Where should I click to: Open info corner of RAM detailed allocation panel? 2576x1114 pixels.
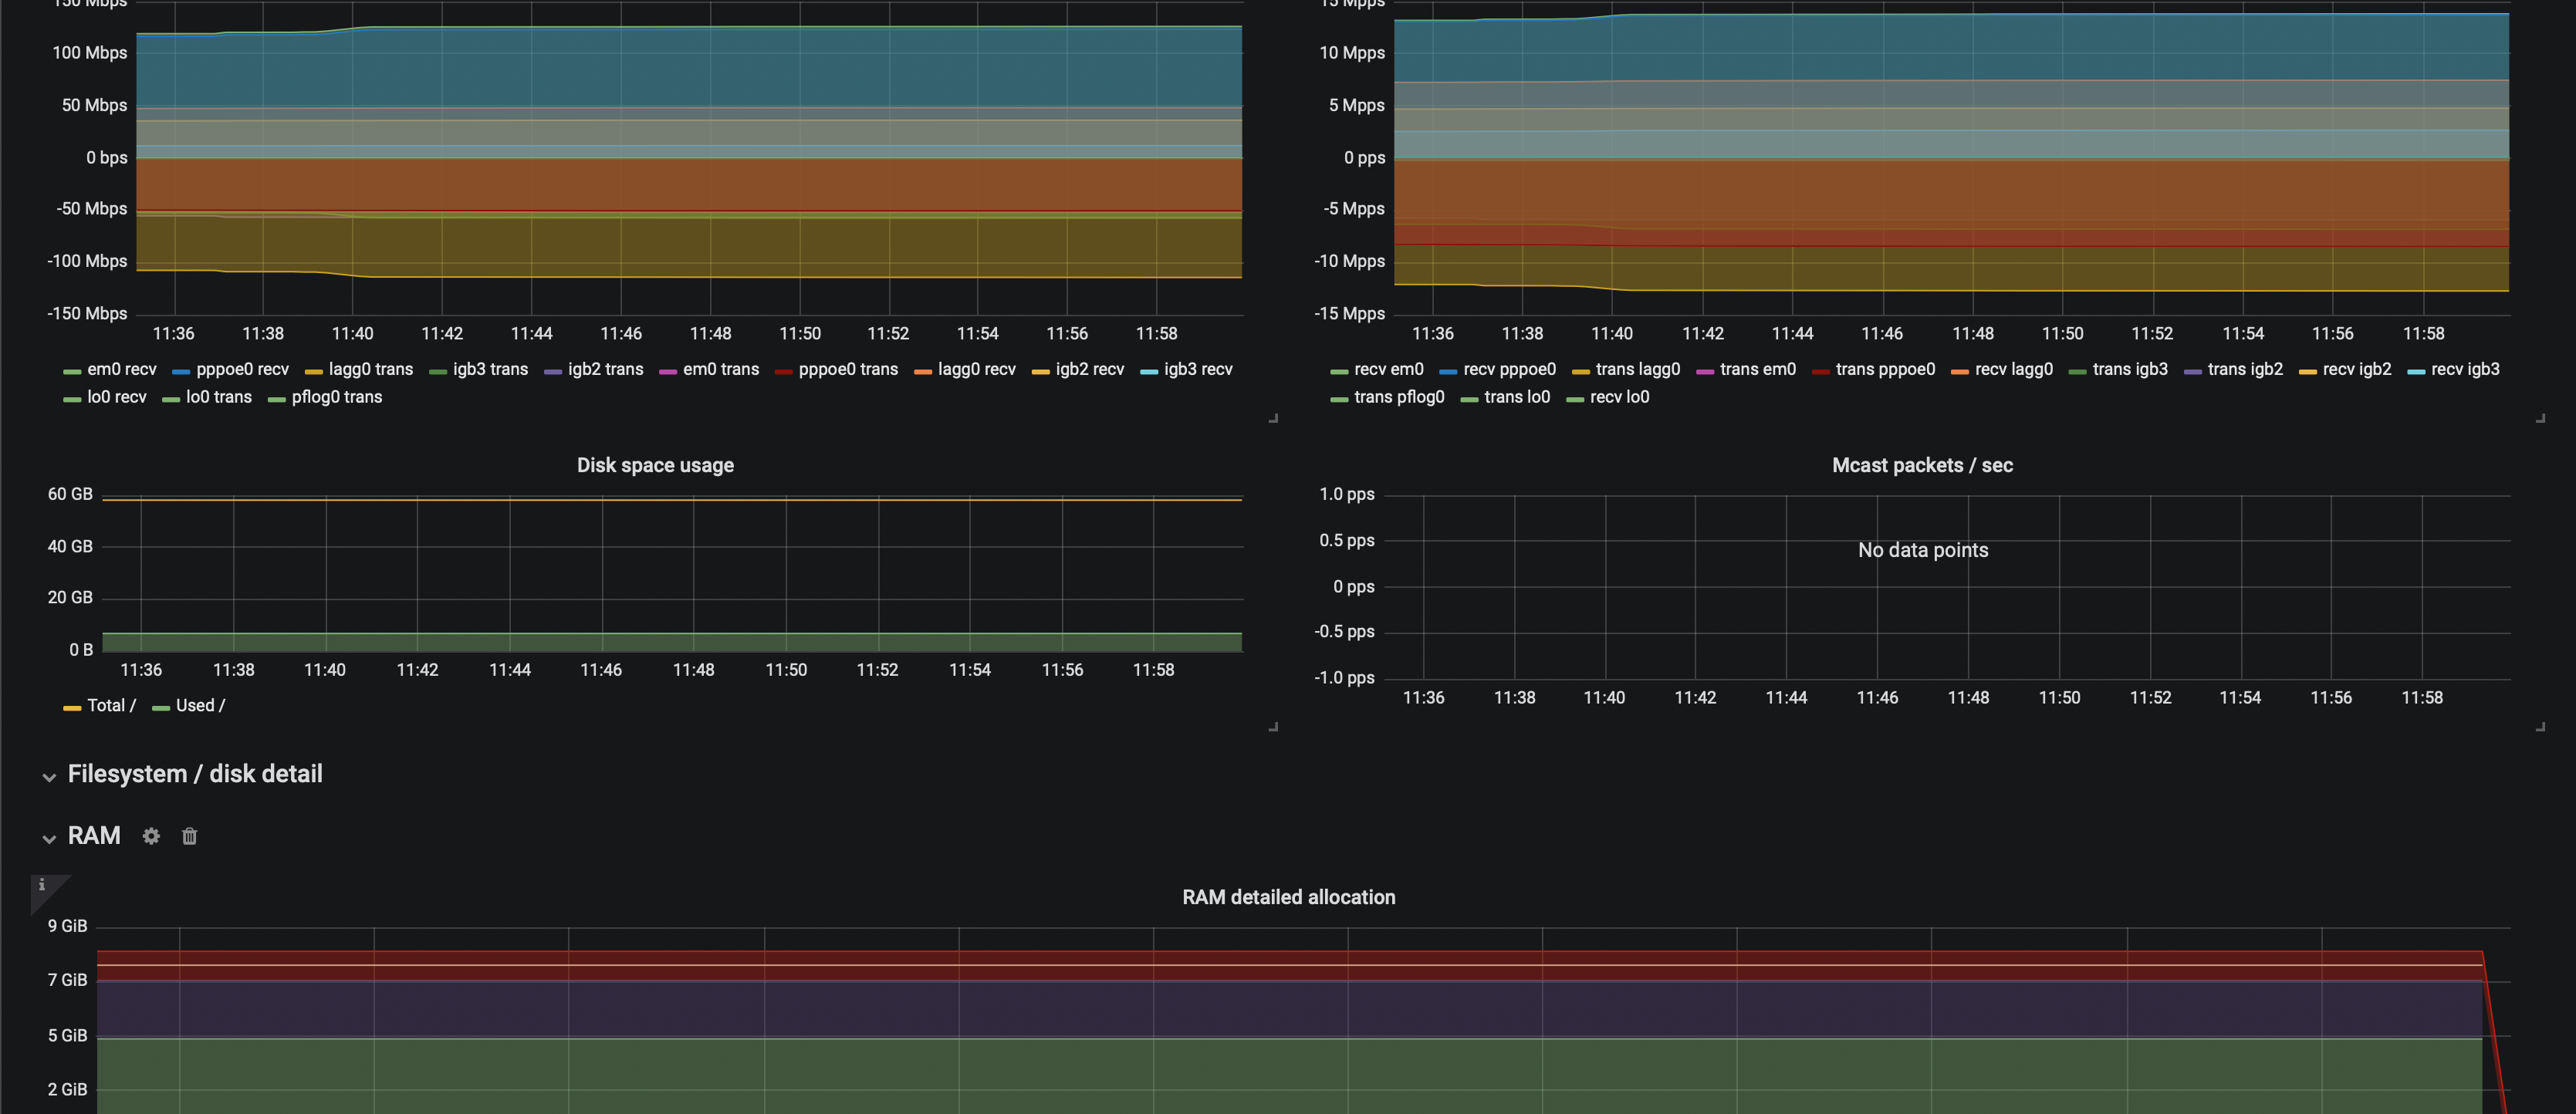[x=41, y=885]
